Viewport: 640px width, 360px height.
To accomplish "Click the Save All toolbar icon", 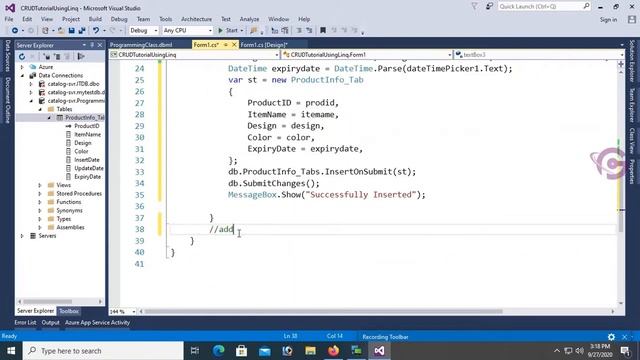I will point(82,31).
